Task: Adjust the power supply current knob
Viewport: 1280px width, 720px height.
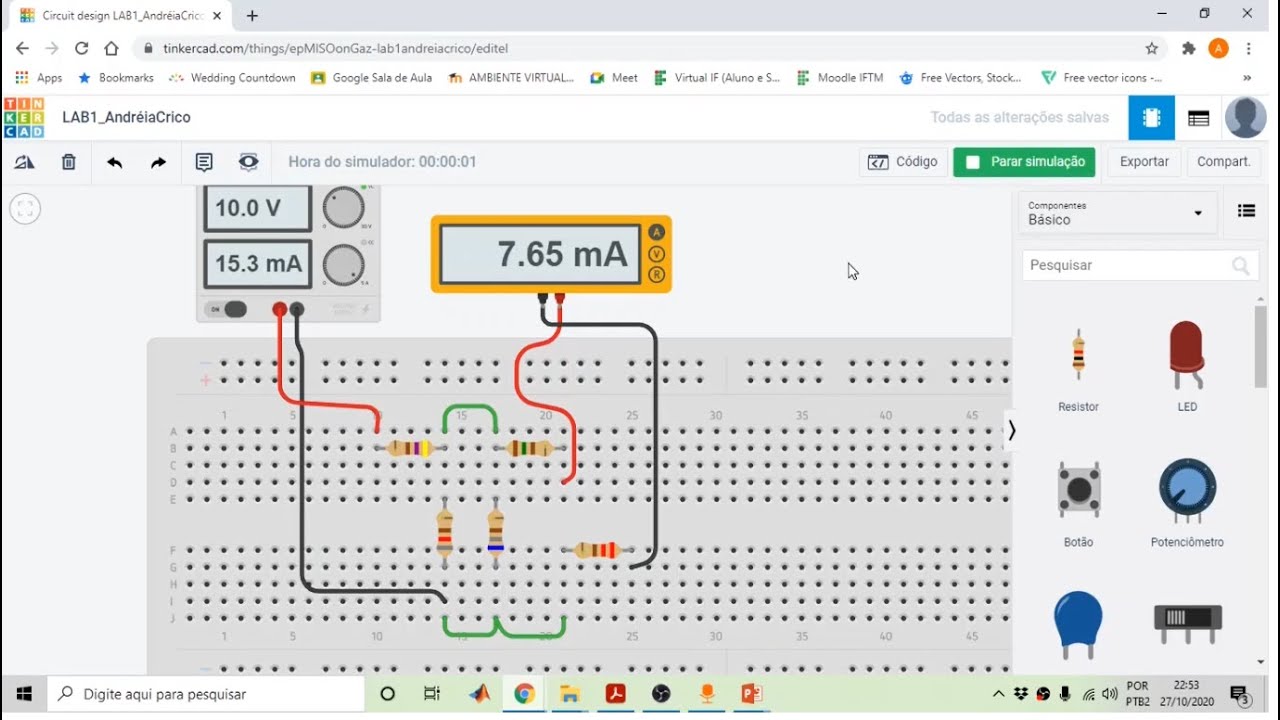Action: click(343, 264)
